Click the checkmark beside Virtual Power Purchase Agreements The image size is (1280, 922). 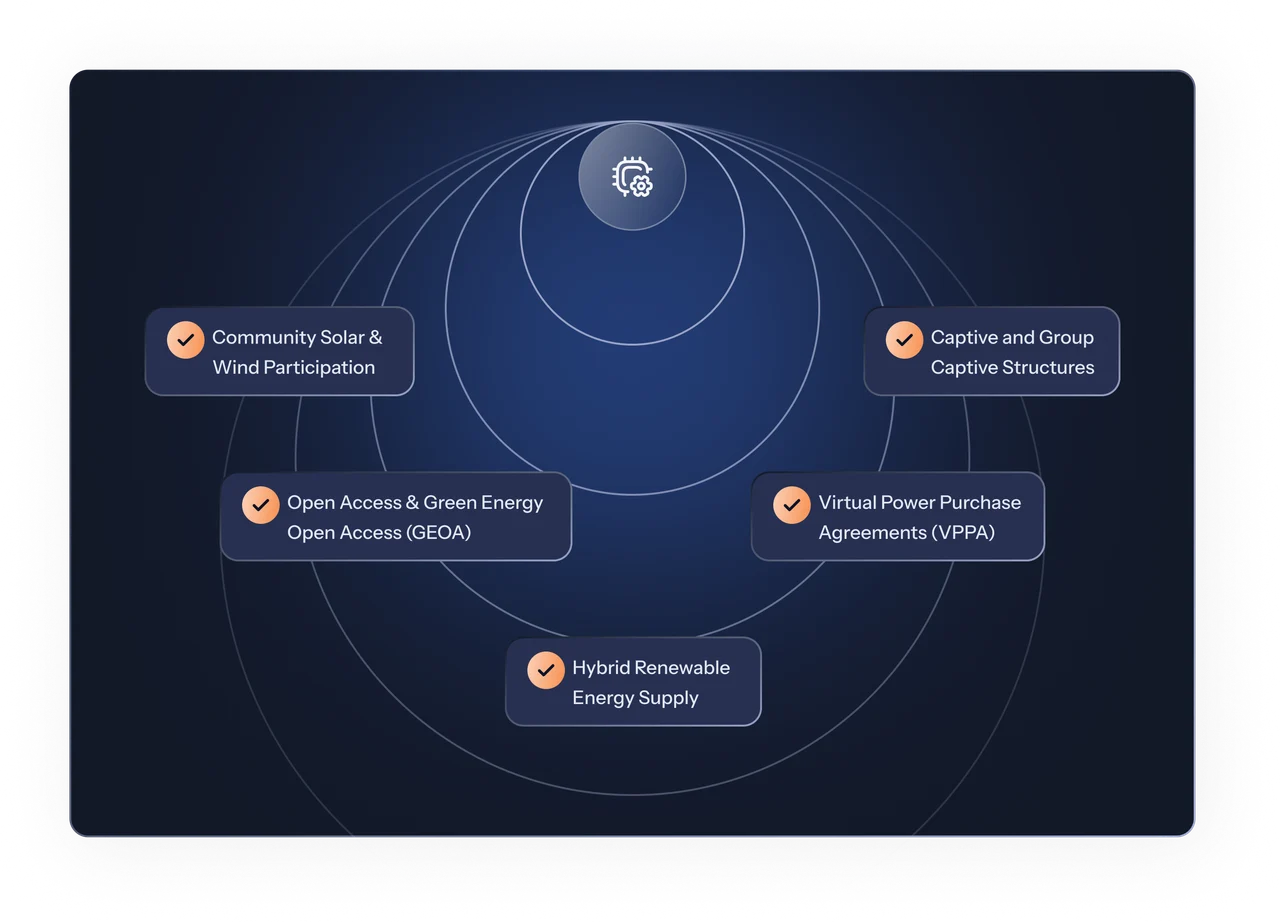pos(792,505)
